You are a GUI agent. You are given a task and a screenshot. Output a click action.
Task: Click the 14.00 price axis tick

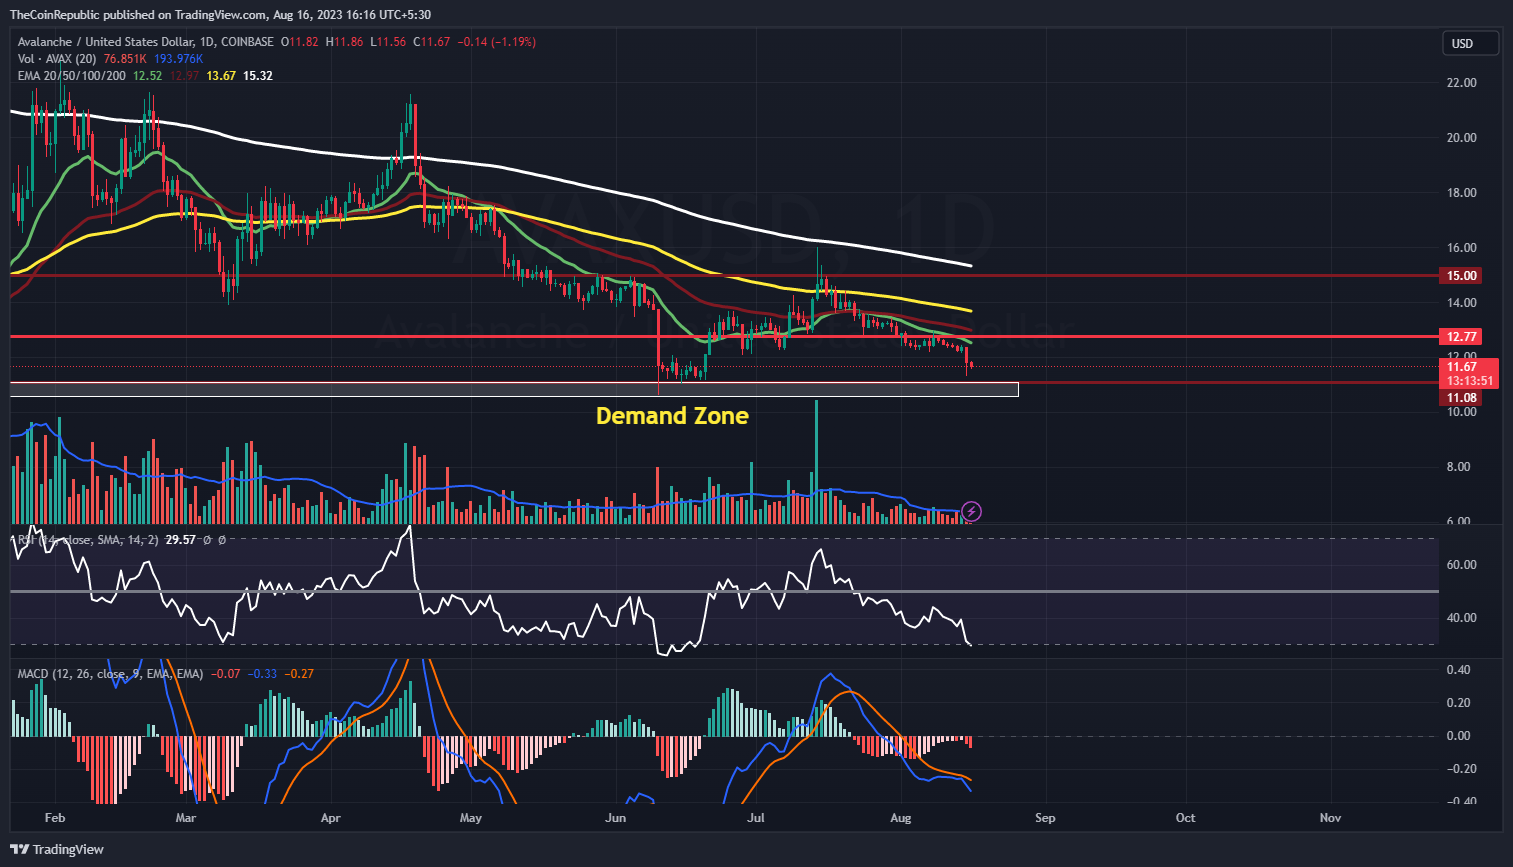(x=1462, y=303)
